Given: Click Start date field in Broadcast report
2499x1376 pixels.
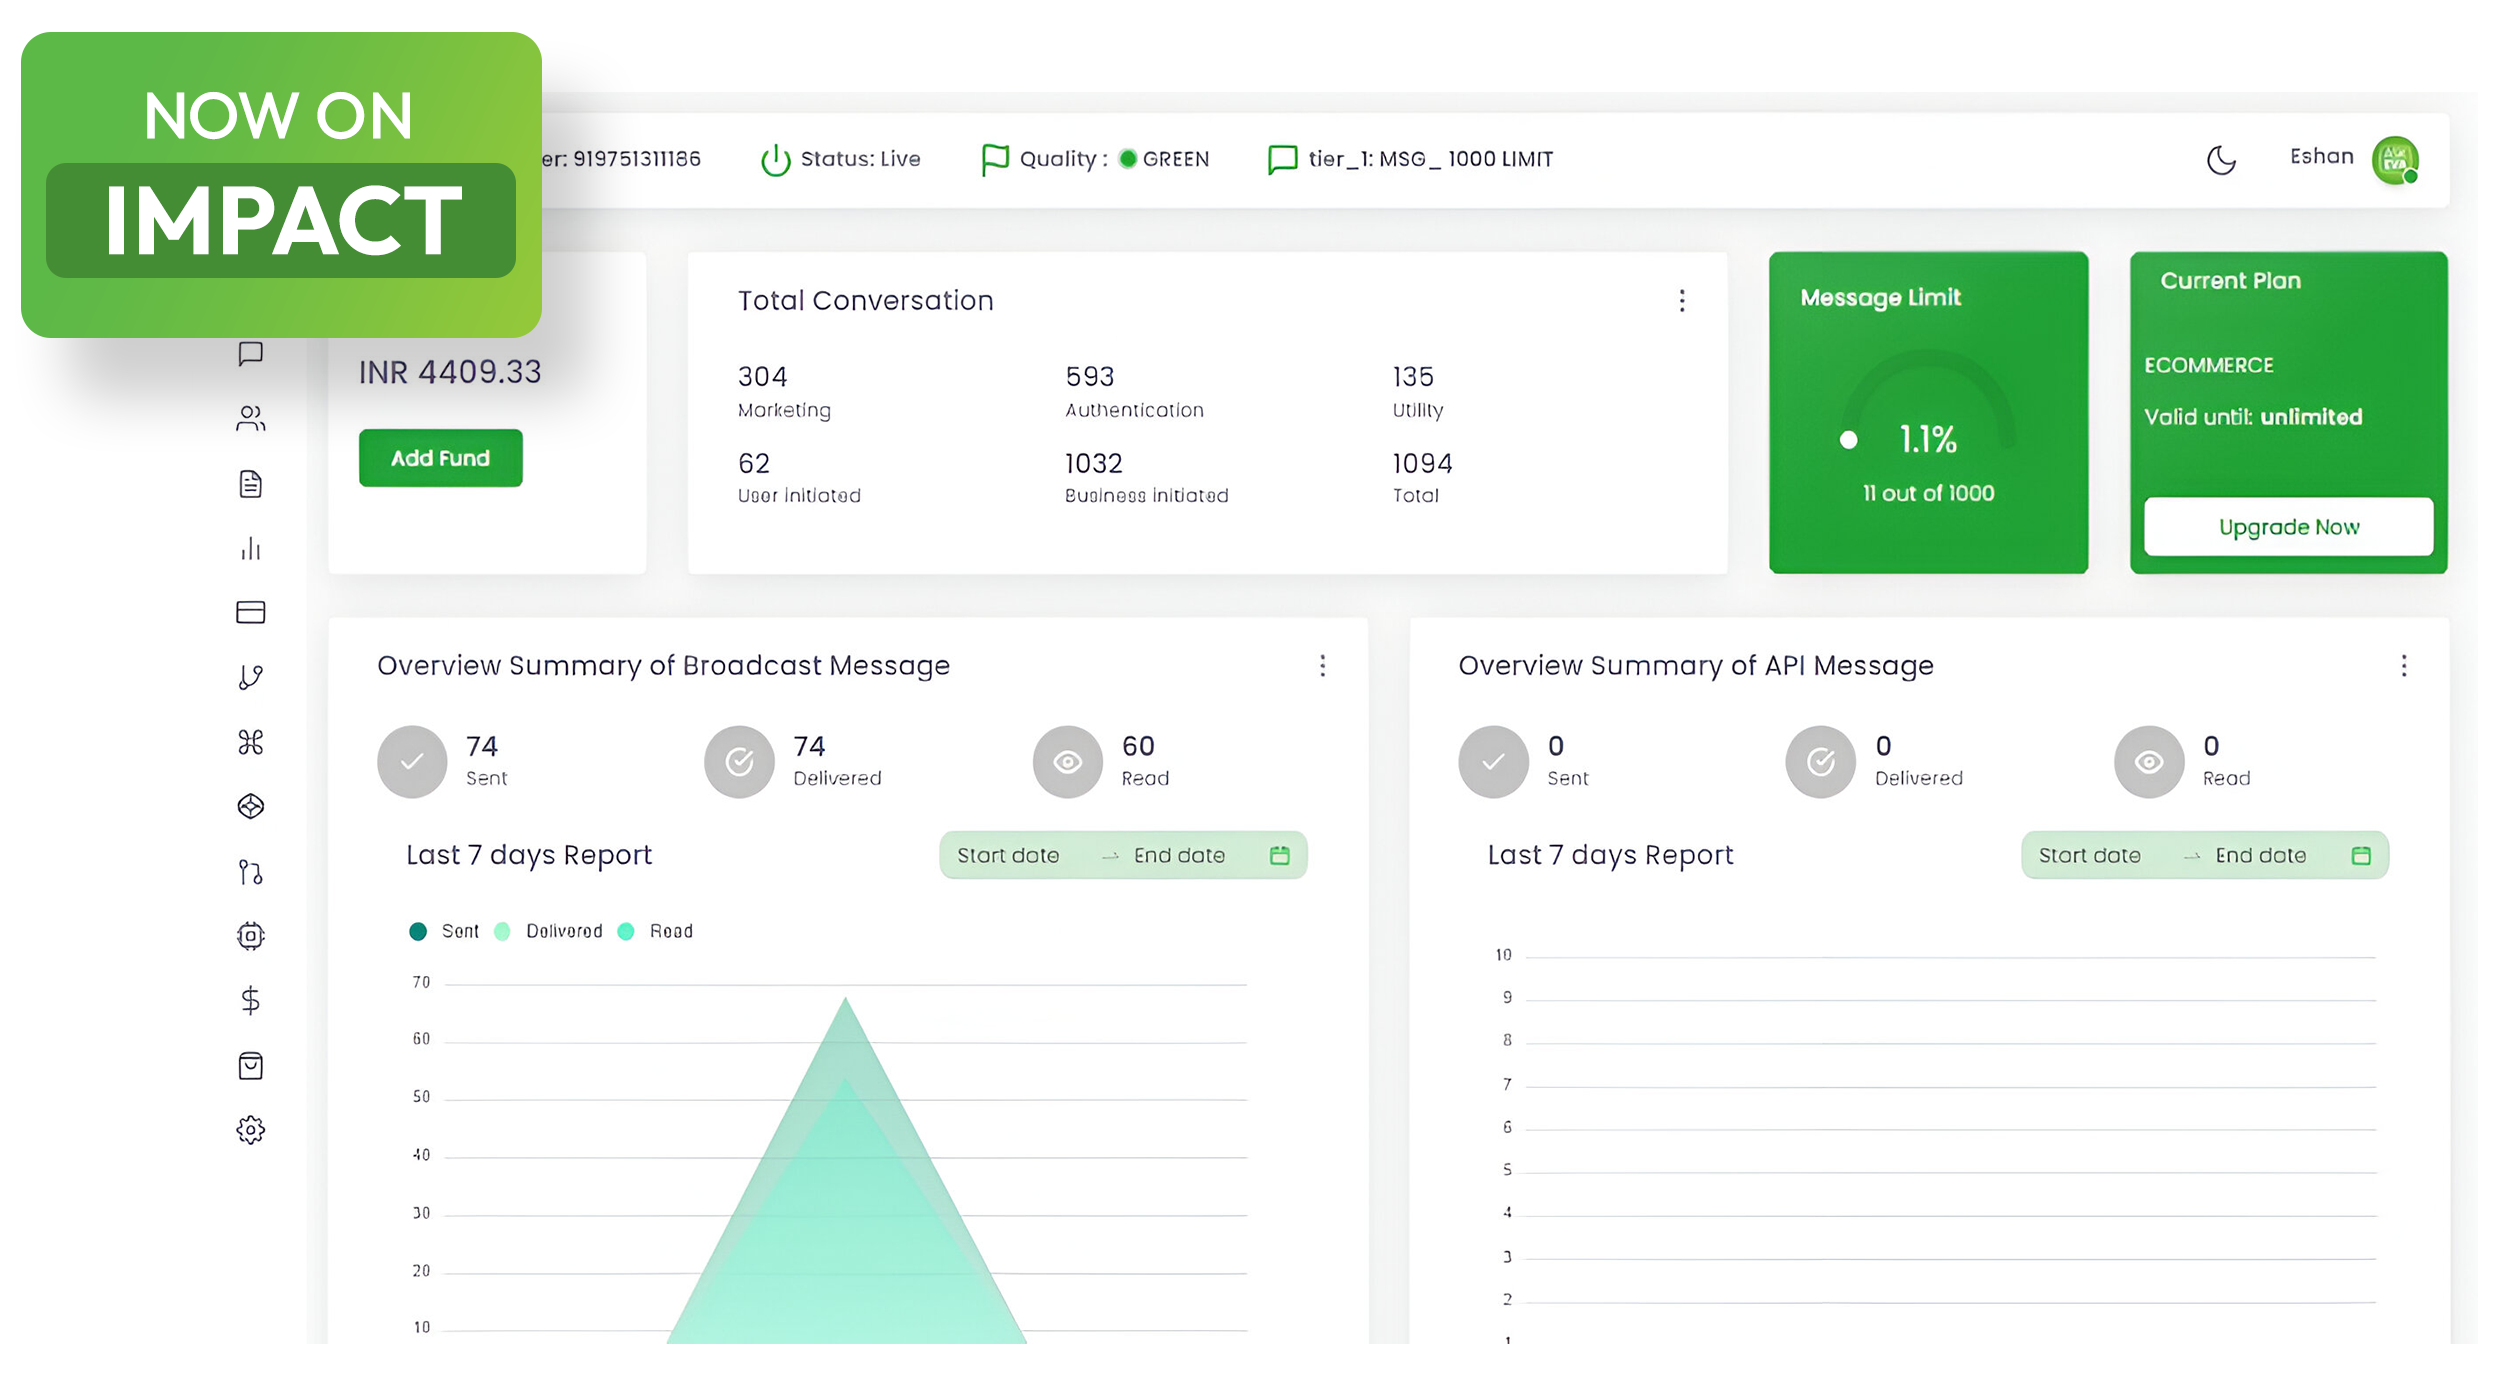Looking at the screenshot, I should (1008, 856).
